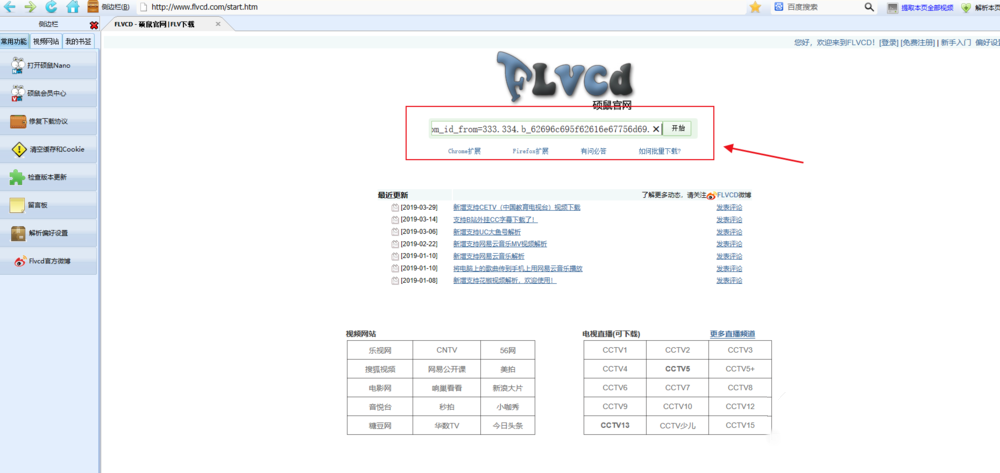Click 修复下载协议 sidebar item
1000x473 pixels.
(48, 121)
